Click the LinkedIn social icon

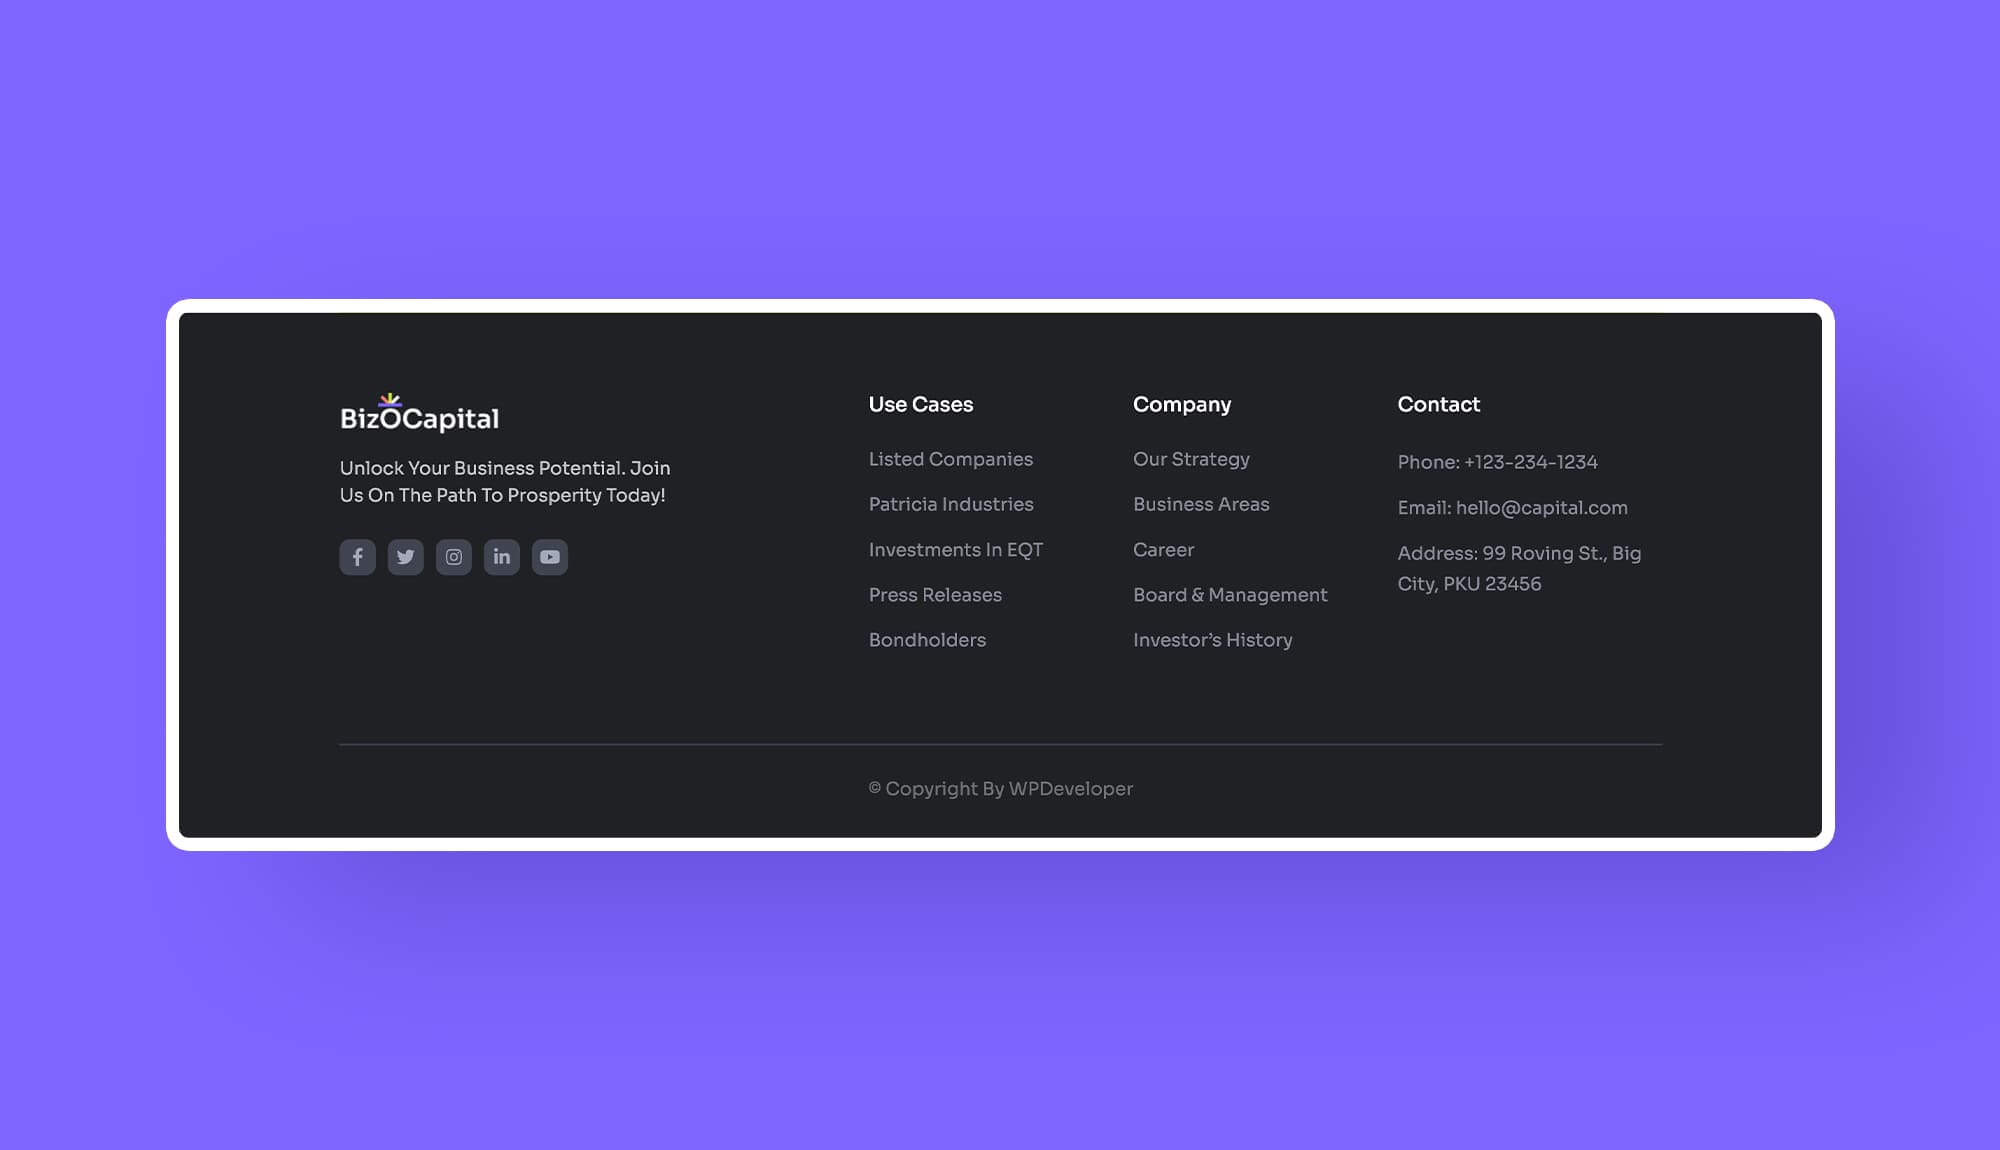click(x=501, y=557)
